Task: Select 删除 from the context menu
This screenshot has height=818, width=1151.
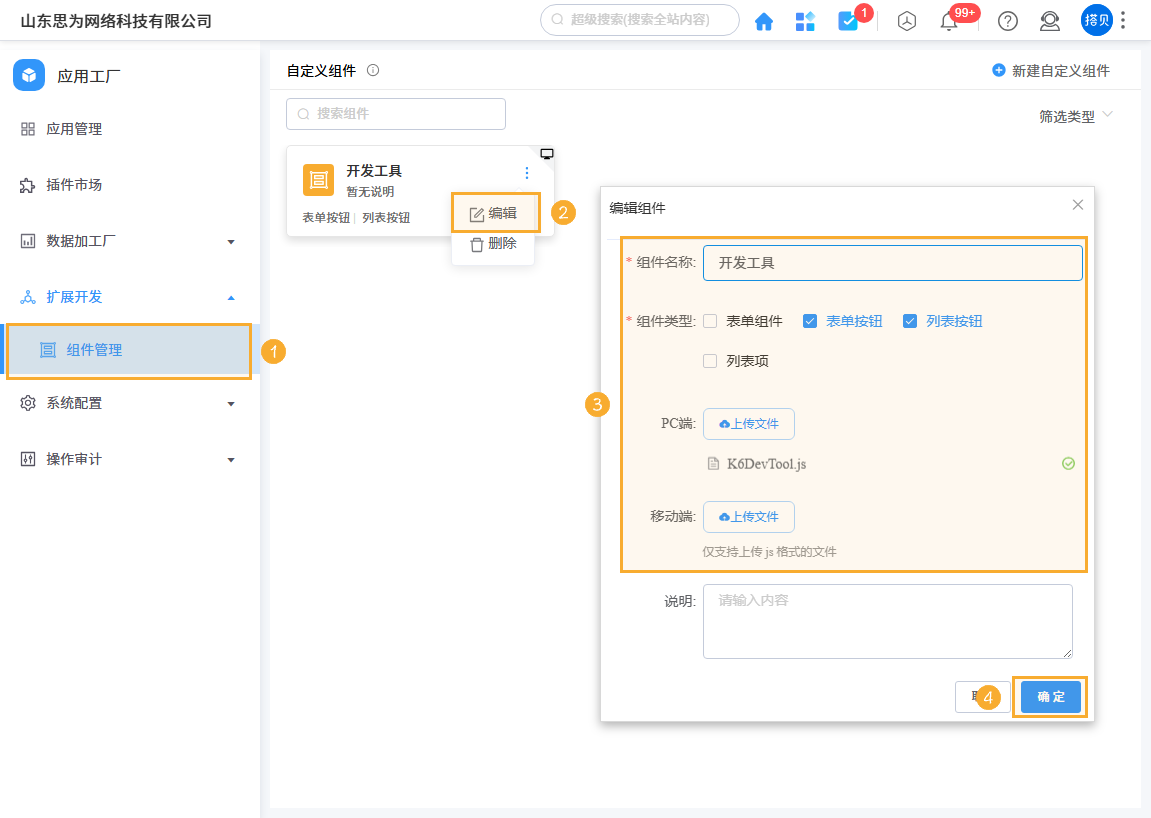Action: point(493,243)
